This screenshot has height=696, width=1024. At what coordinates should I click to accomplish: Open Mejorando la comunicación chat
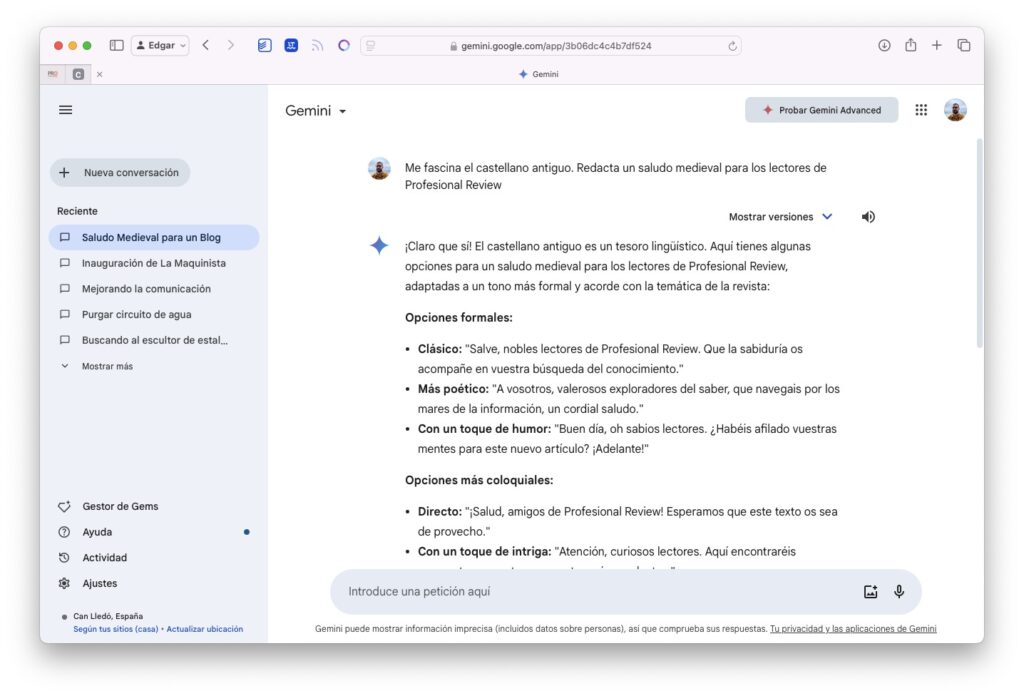[x=154, y=289]
